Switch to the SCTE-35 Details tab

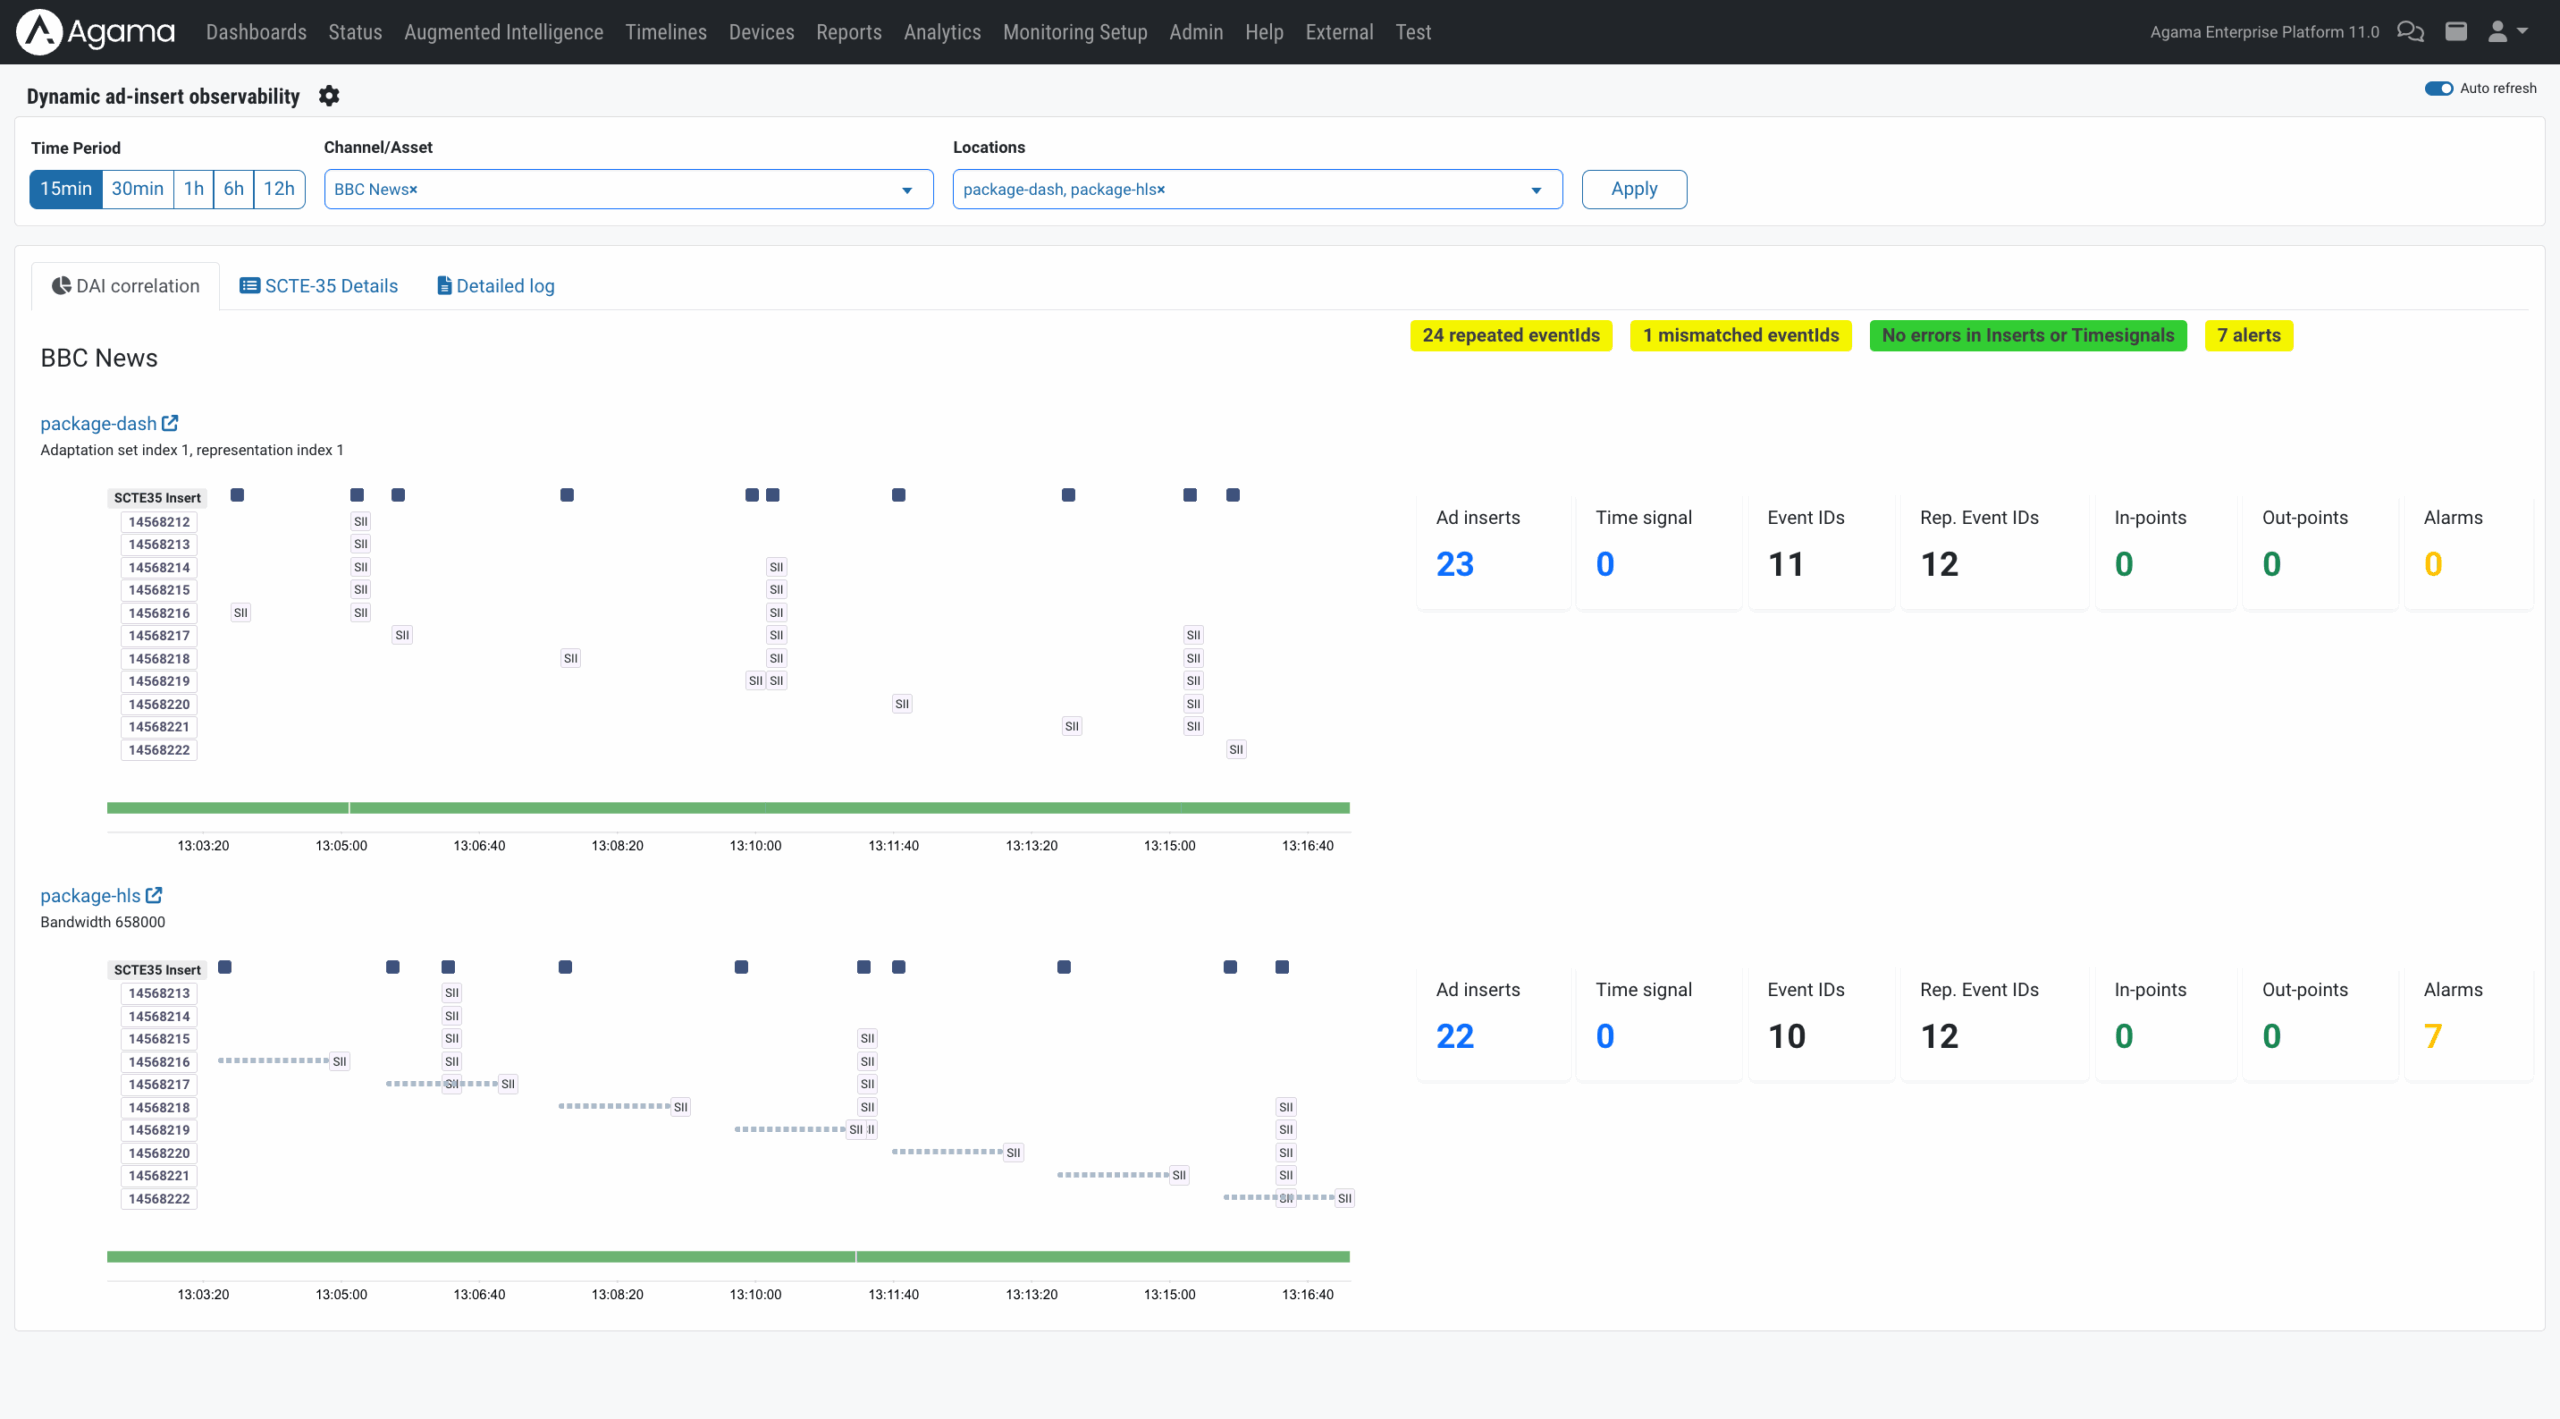[330, 285]
